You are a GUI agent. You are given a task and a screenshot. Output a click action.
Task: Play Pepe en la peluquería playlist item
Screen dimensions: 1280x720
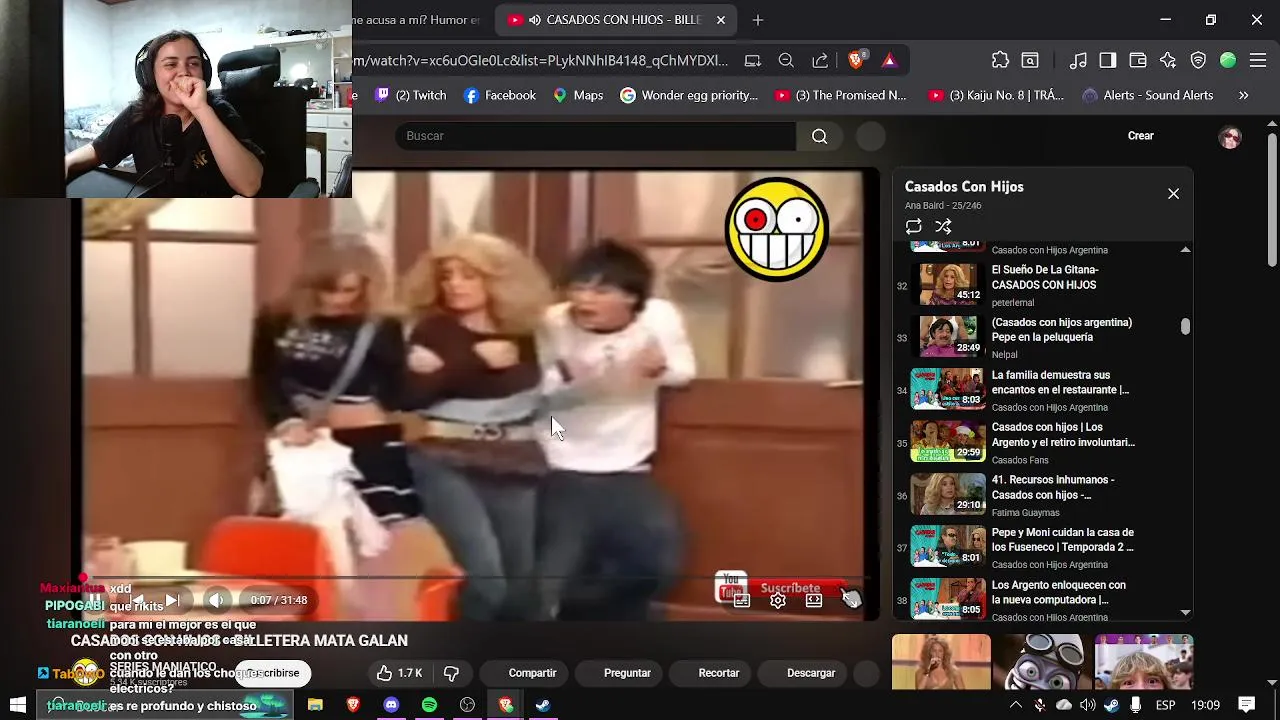click(x=1040, y=338)
